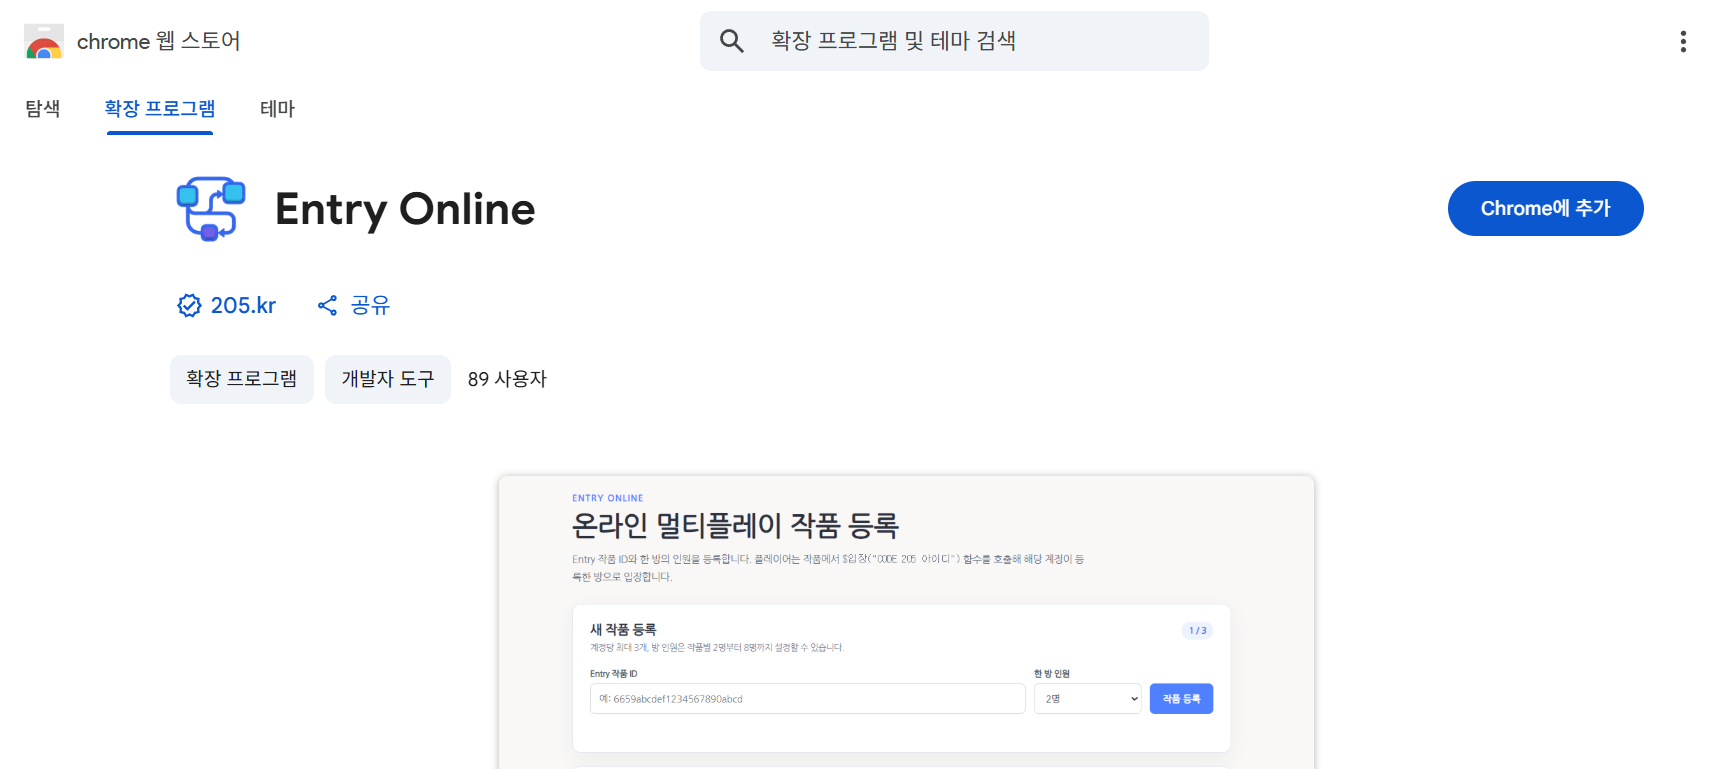This screenshot has width=1715, height=769.
Task: Open the three-dot more options menu
Action: [1683, 41]
